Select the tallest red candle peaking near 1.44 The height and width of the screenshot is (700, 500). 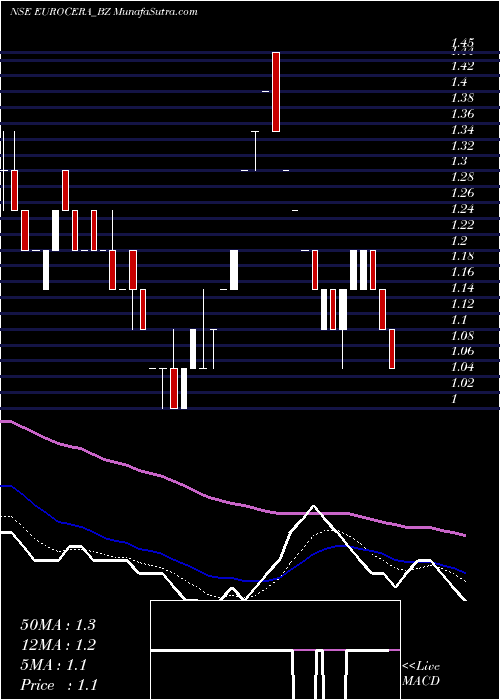click(x=276, y=92)
